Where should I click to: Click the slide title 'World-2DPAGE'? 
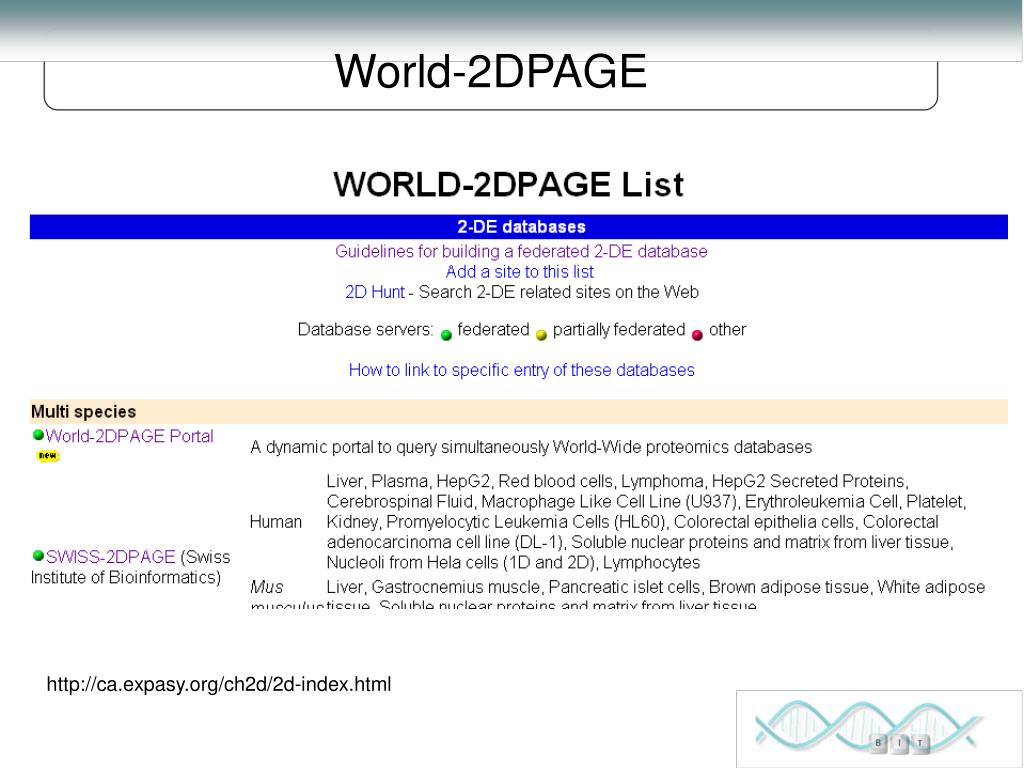point(490,71)
